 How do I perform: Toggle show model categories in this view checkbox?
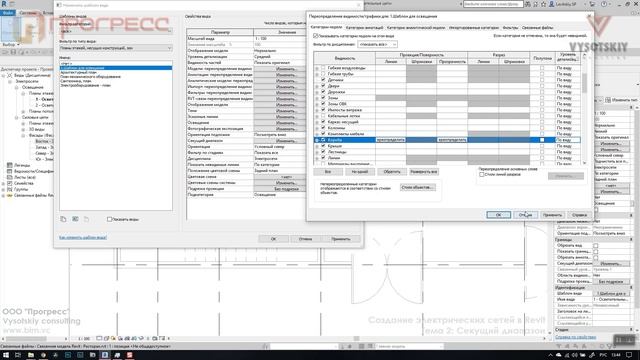(x=316, y=36)
